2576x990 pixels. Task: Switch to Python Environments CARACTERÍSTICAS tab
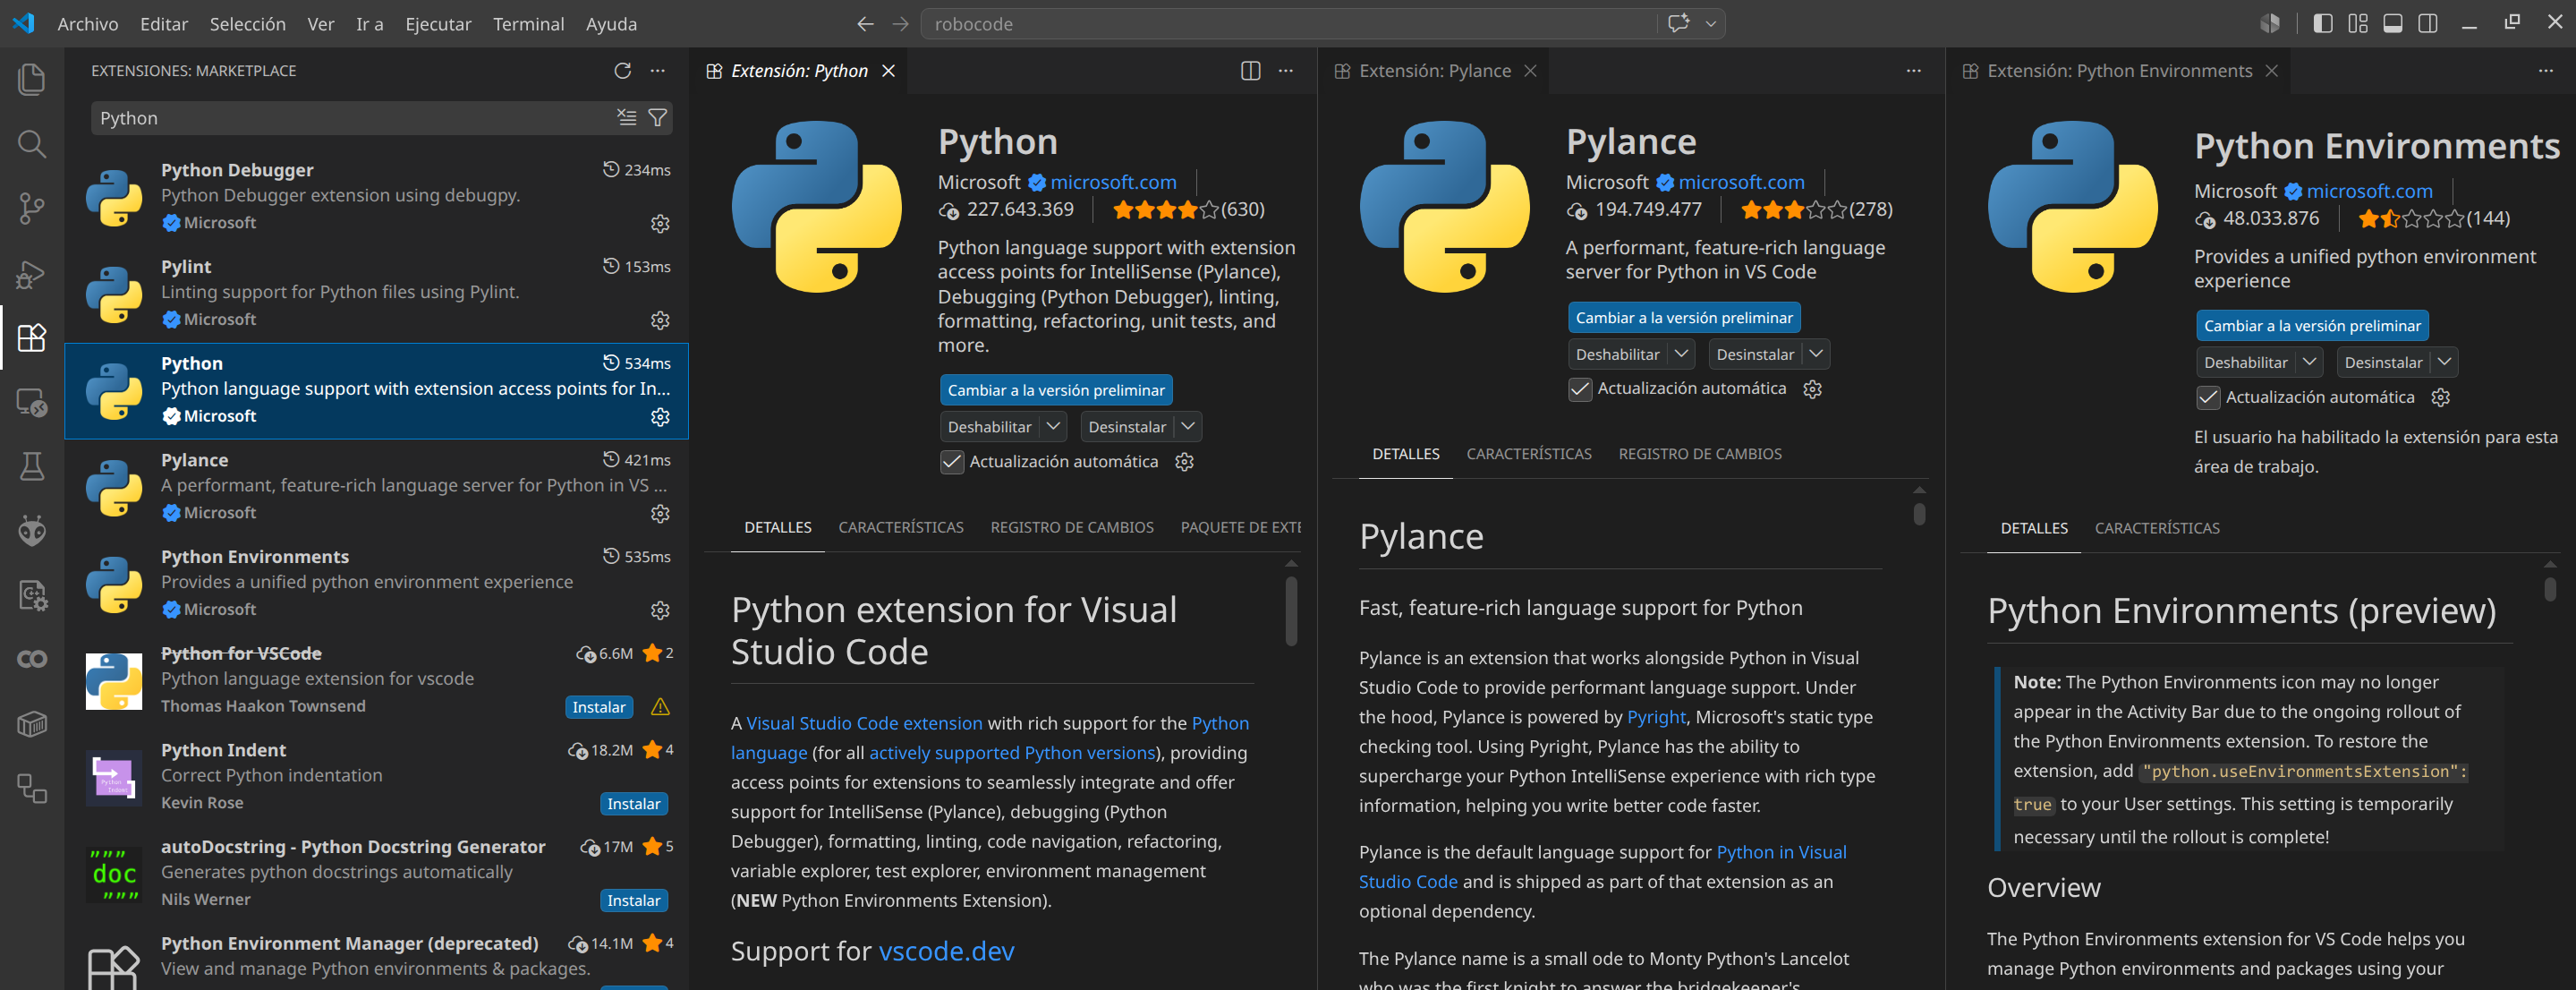pos(2156,528)
